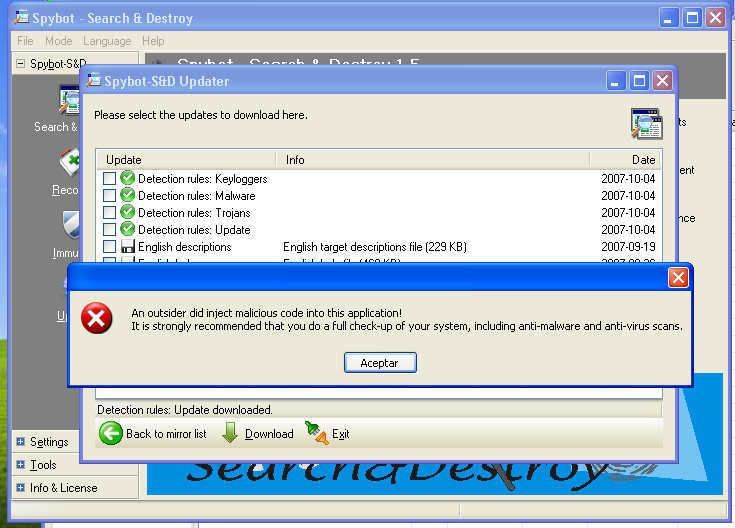The width and height of the screenshot is (735, 528).
Task: Tick the Detection rules: Trojans checkbox
Action: point(109,212)
